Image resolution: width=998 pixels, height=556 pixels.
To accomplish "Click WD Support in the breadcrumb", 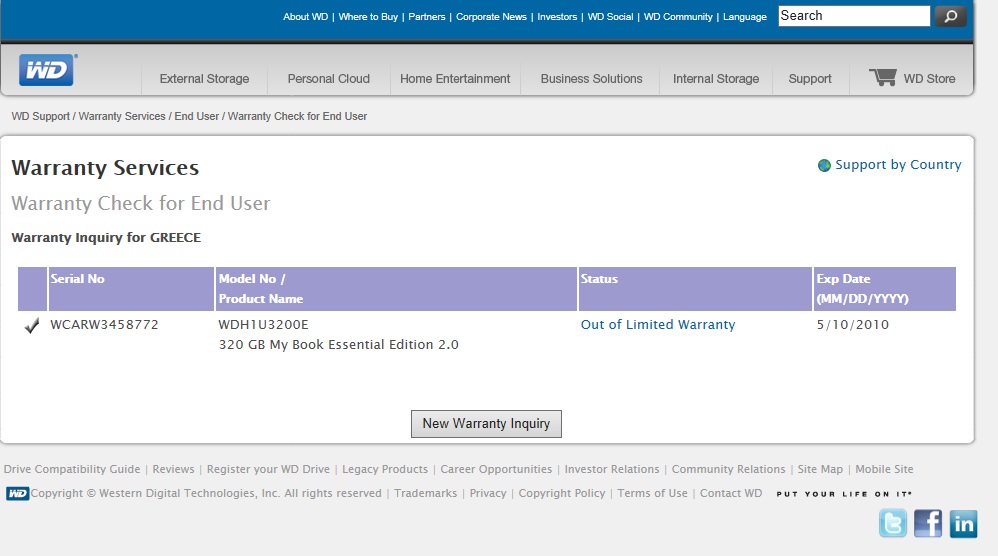I will pos(41,116).
